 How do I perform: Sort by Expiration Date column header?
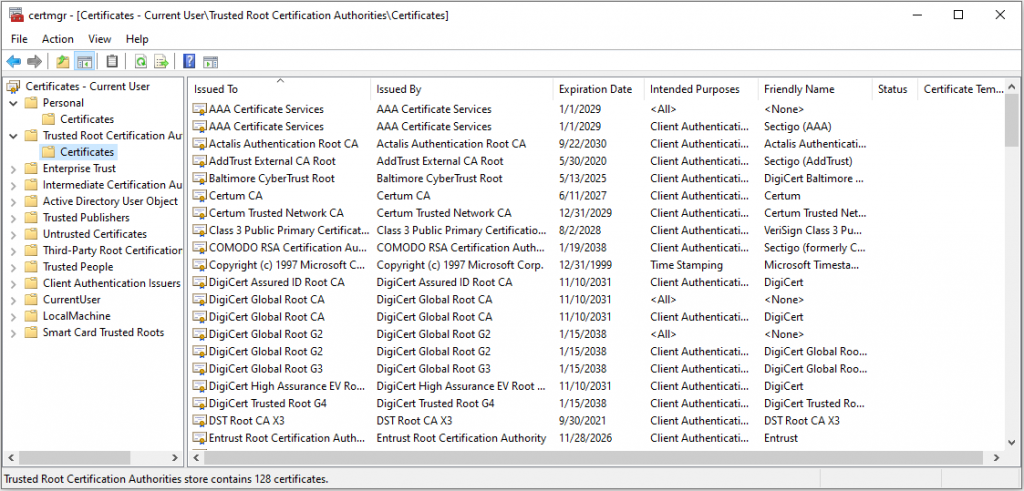tap(598, 89)
